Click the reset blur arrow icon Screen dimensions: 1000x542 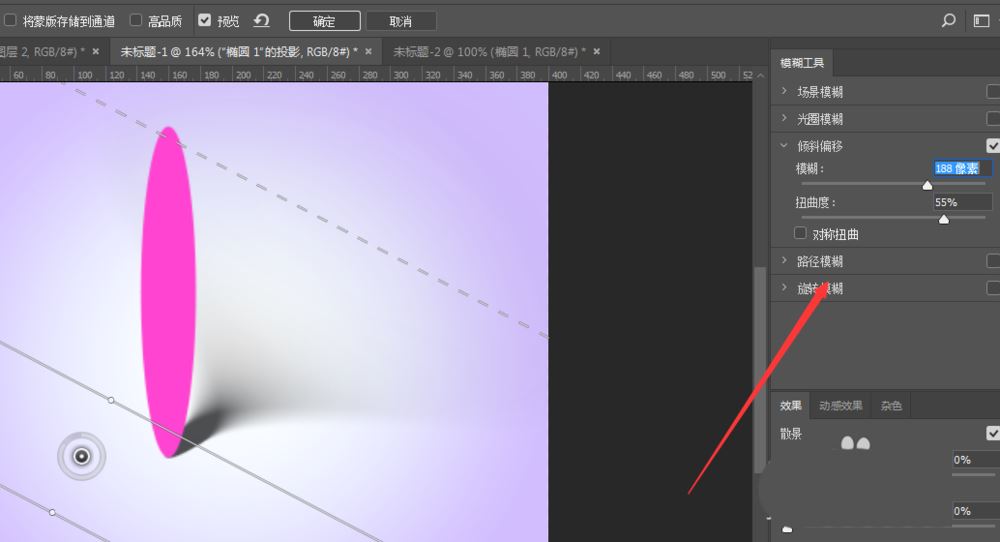coord(261,20)
